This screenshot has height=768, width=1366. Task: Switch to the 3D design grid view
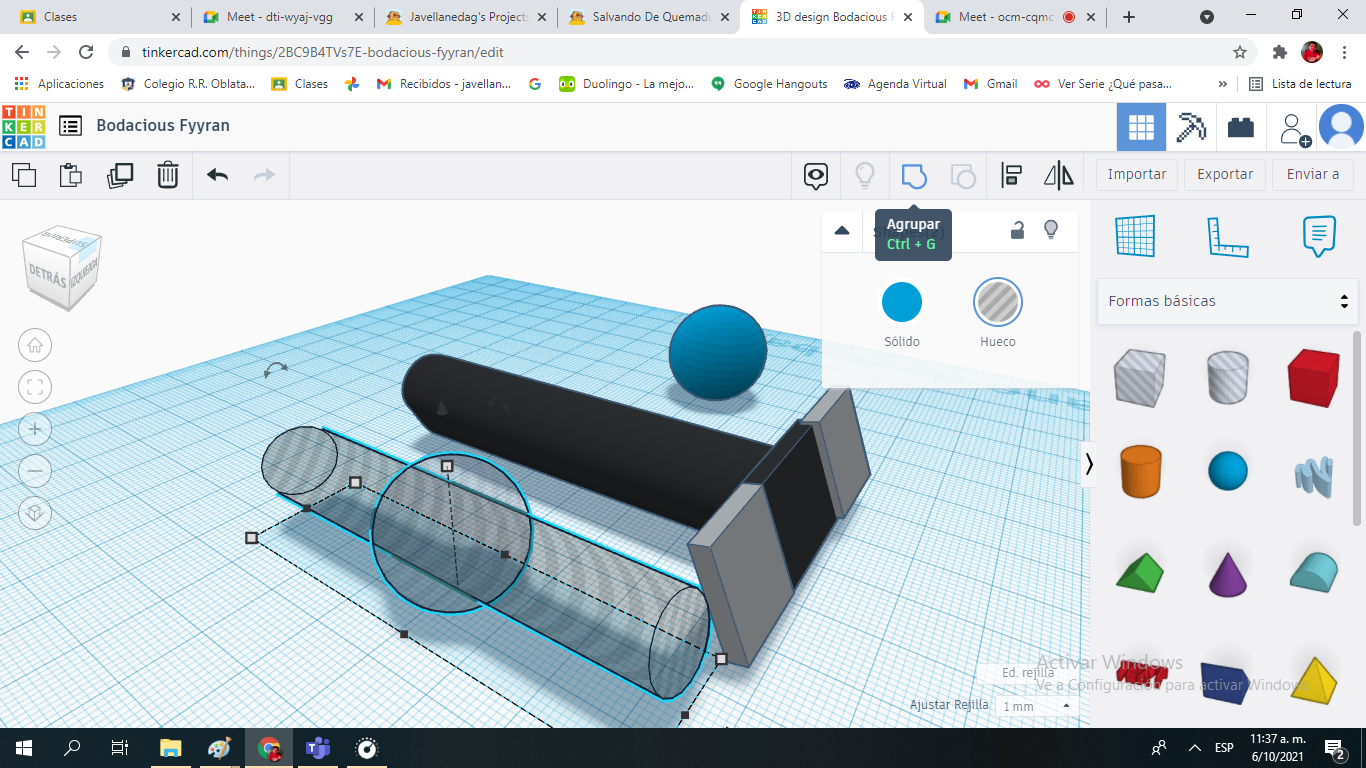pyautogui.click(x=1141, y=127)
